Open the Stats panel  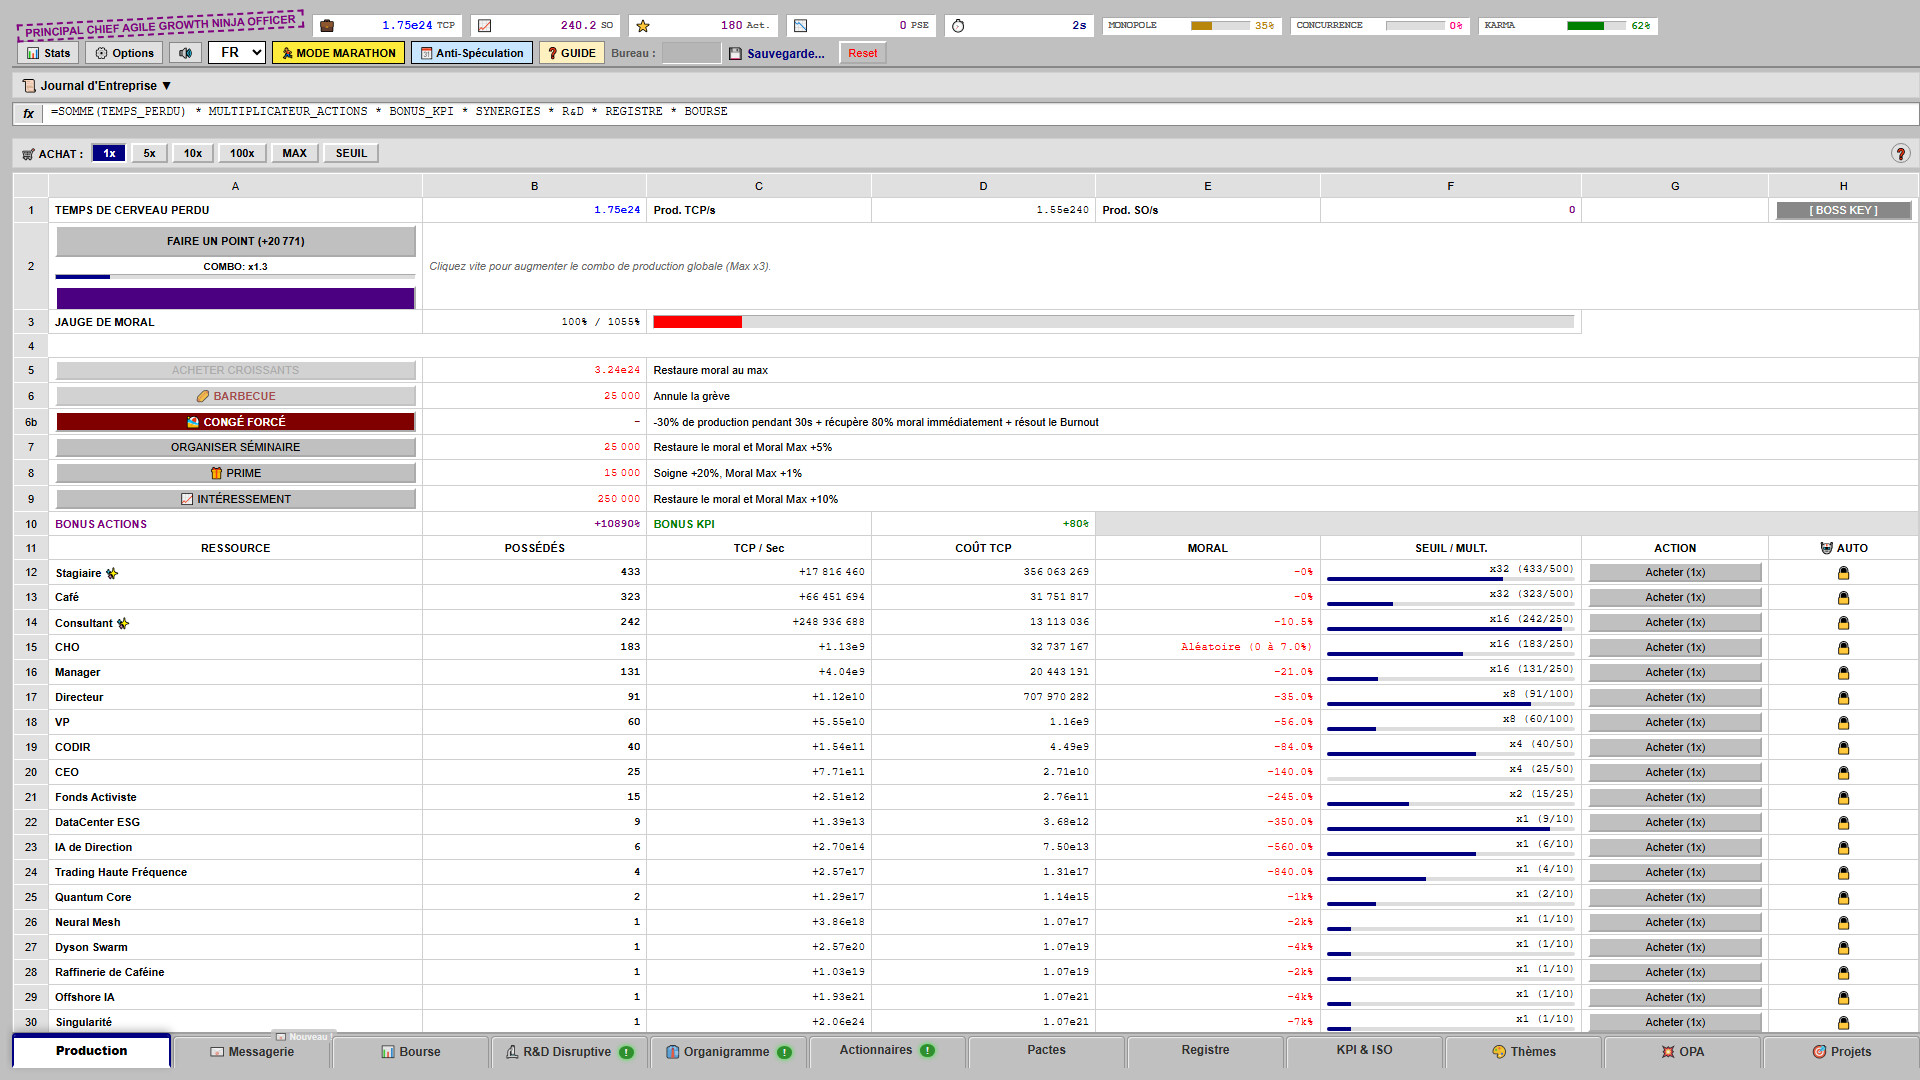click(x=49, y=53)
